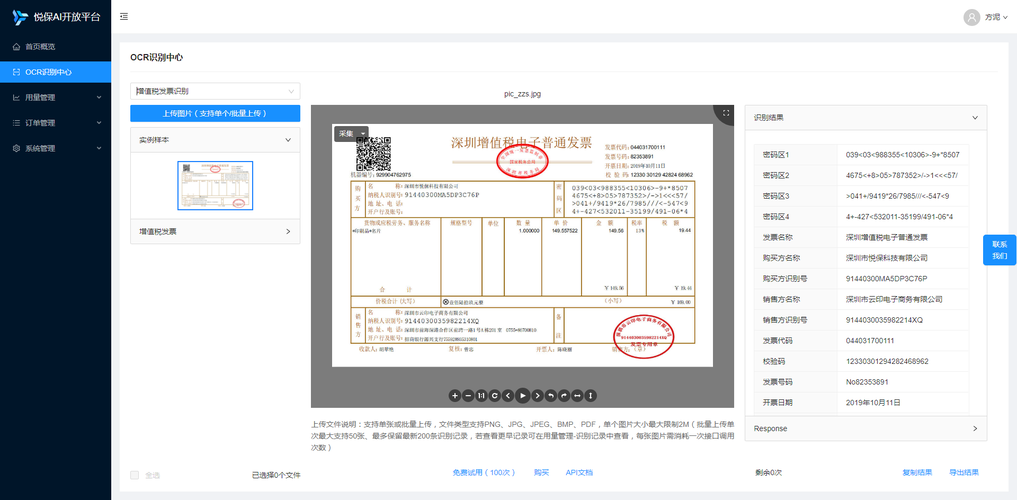The width and height of the screenshot is (1017, 500).
Task: Rotate the image right
Action: coord(564,395)
